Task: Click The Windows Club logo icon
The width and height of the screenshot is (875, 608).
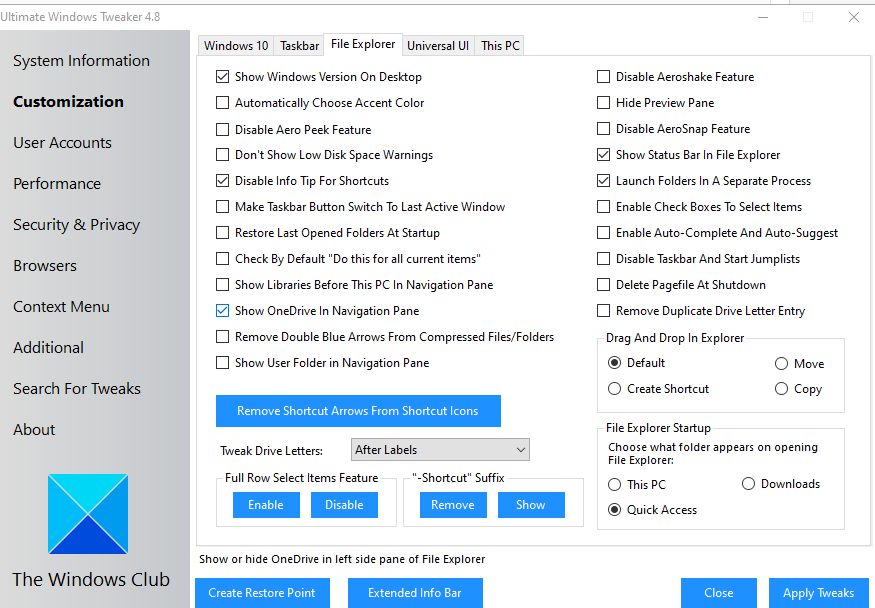Action: pos(88,514)
